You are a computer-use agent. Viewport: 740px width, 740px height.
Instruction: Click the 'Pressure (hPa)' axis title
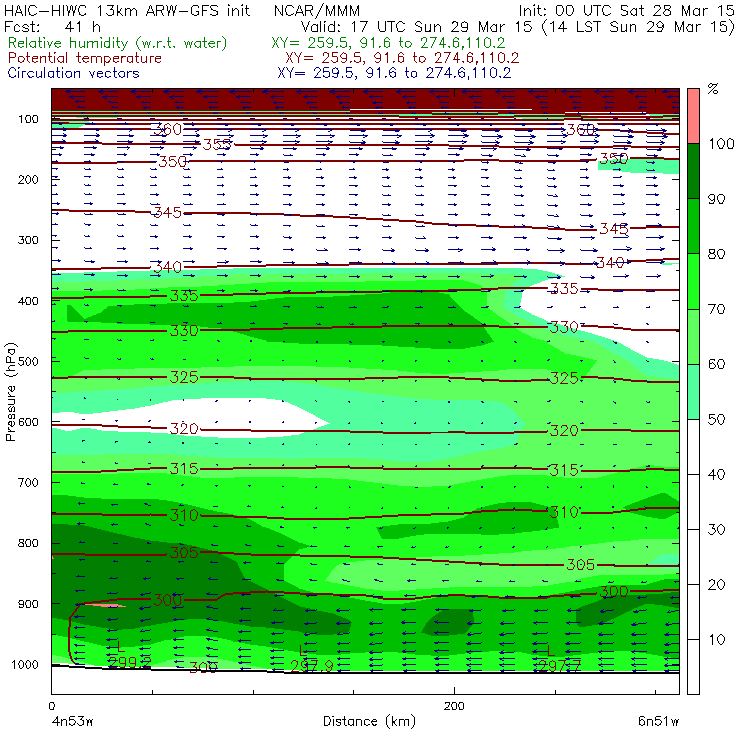click(10, 392)
